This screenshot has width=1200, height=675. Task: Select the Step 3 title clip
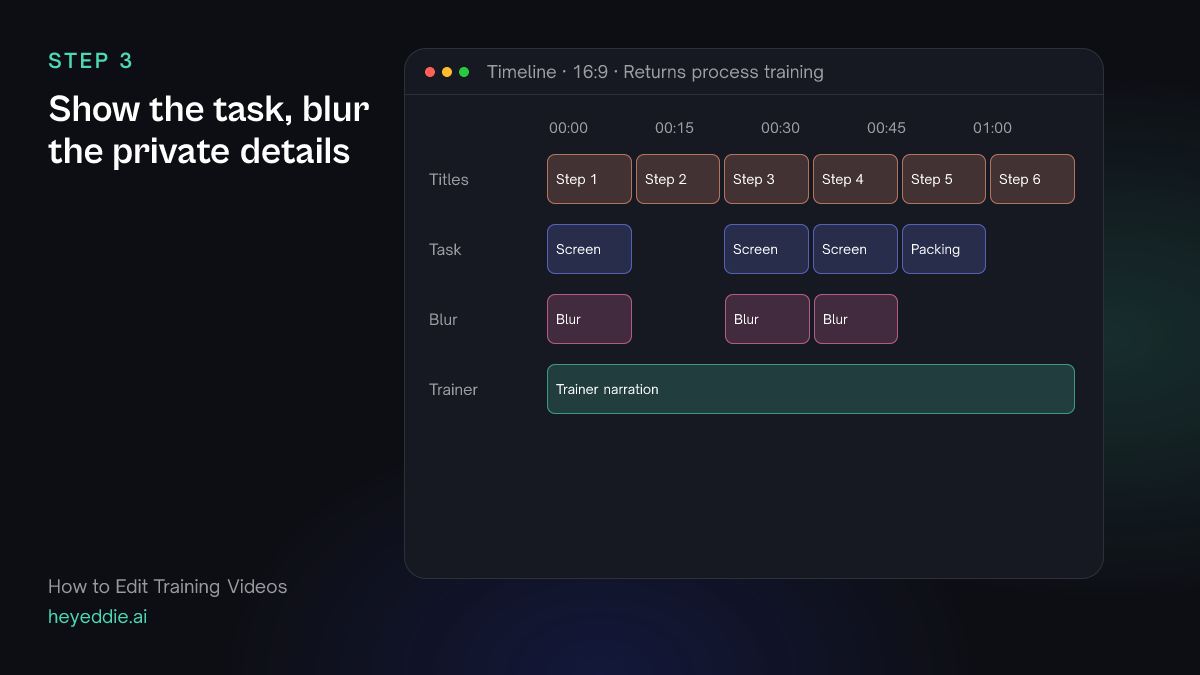[766, 179]
